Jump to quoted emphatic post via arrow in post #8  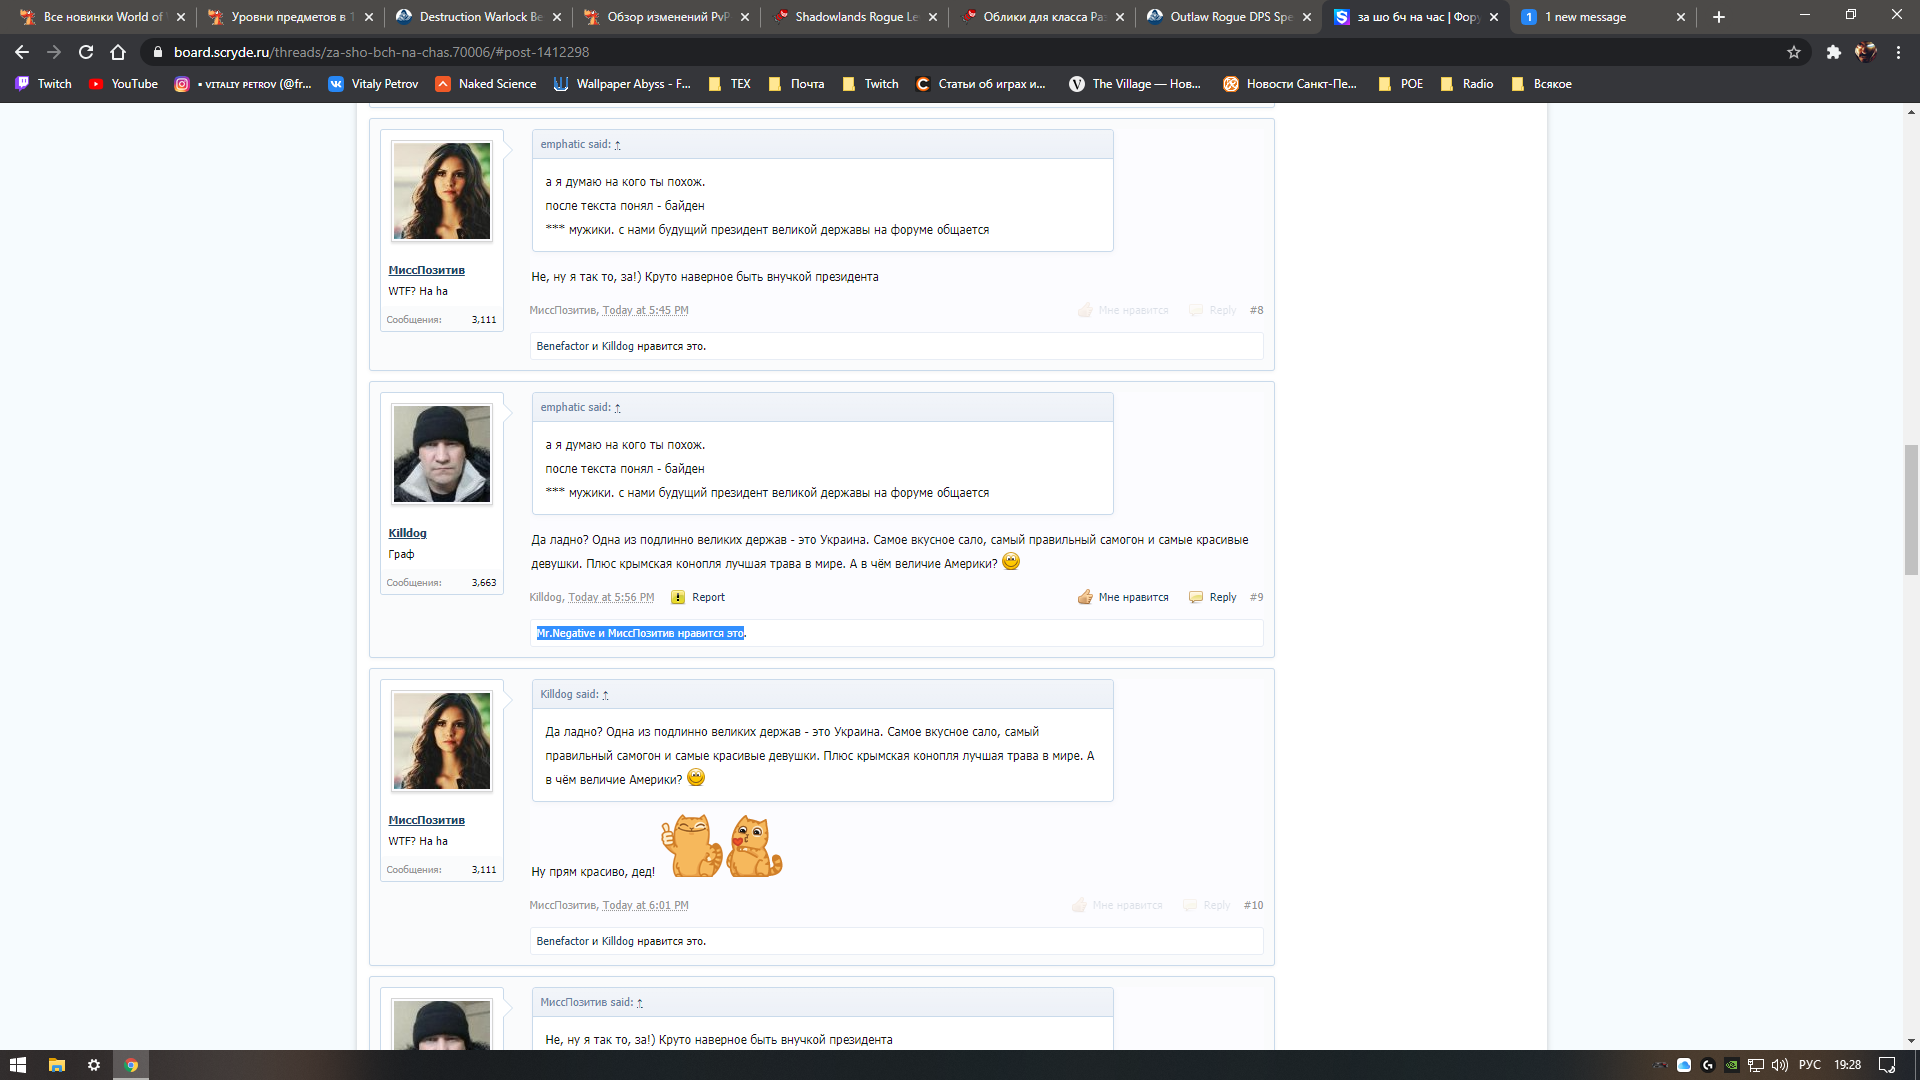pyautogui.click(x=618, y=145)
